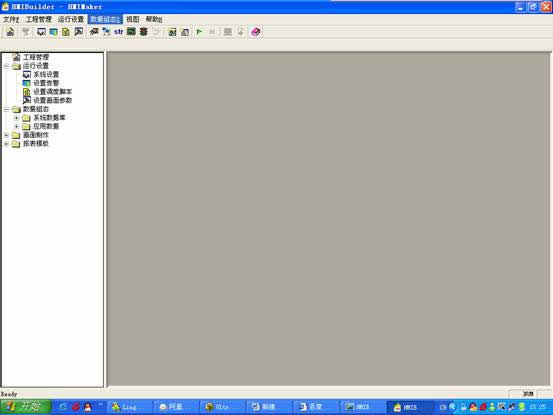This screenshot has width=553, height=415.
Task: Open the 视图 menu
Action: pos(133,19)
